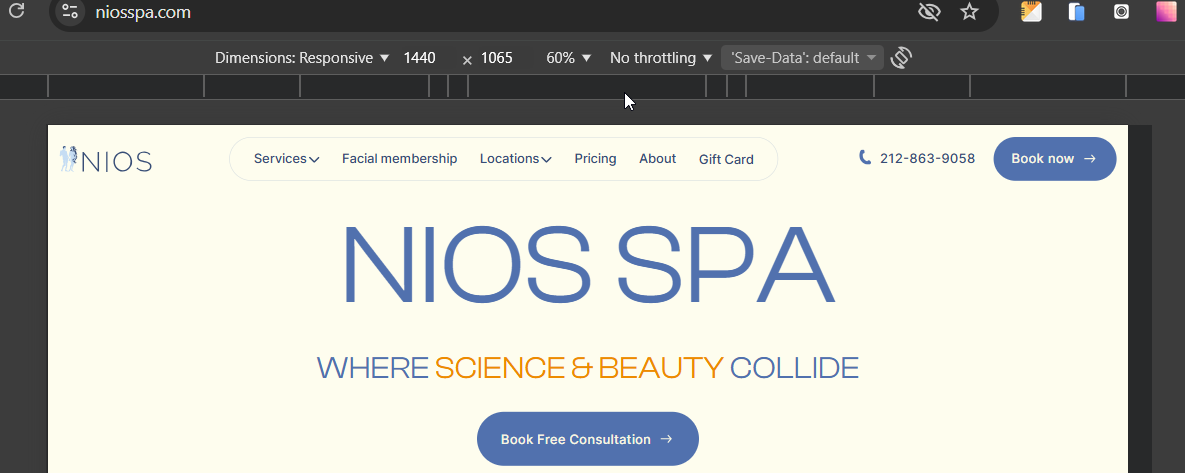
Task: Open the yellow notepad extension icon
Action: [x=1032, y=11]
